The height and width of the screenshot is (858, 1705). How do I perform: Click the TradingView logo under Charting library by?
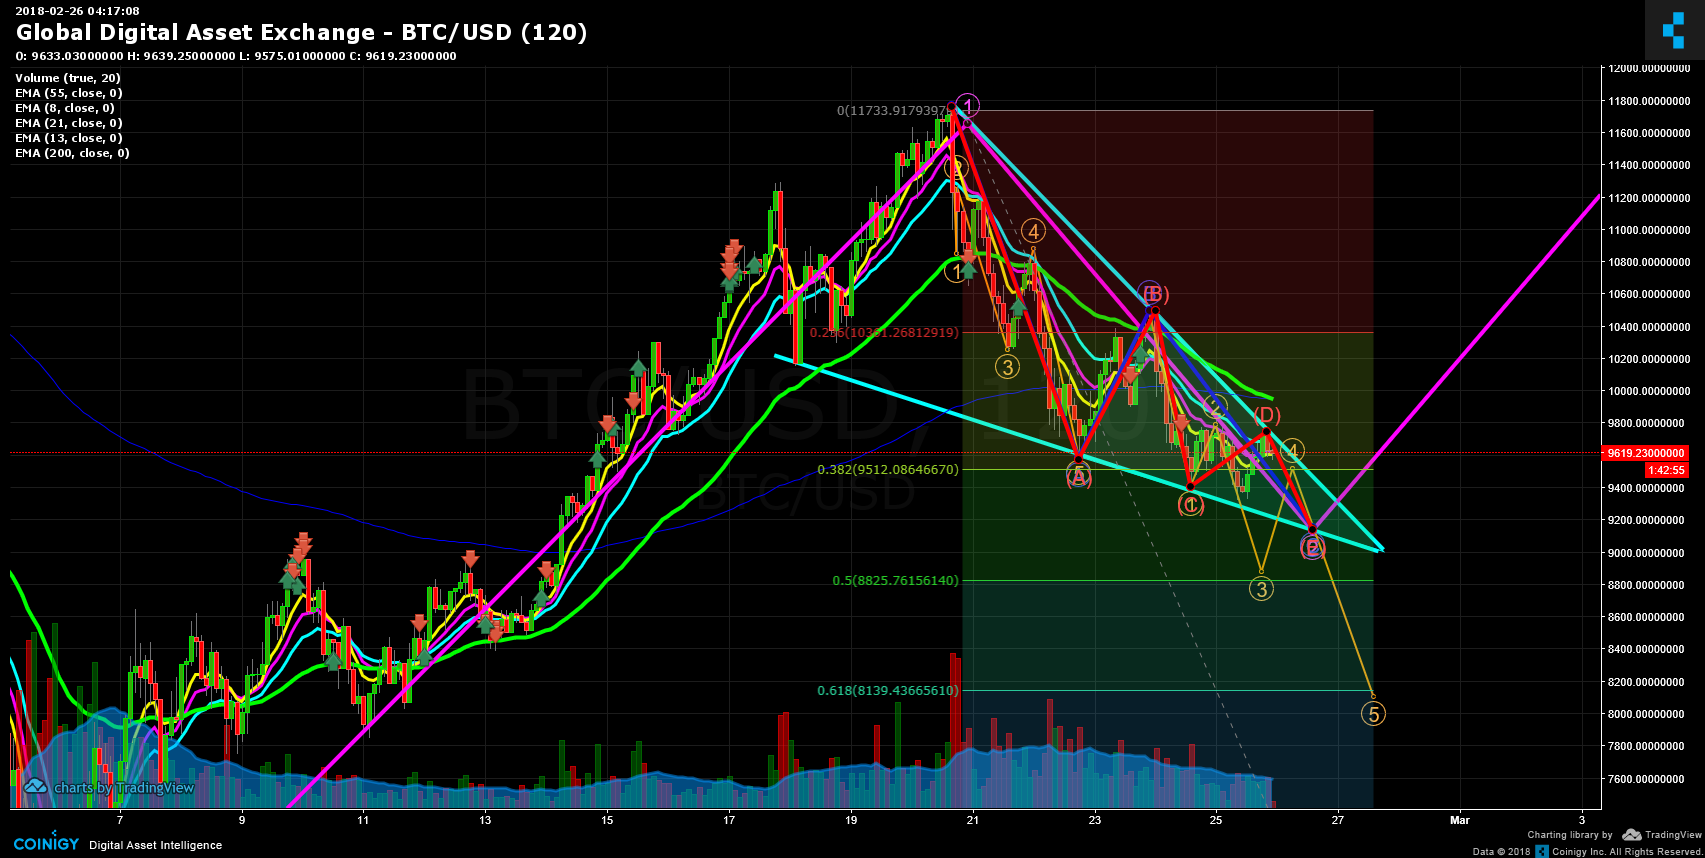pyautogui.click(x=1662, y=834)
